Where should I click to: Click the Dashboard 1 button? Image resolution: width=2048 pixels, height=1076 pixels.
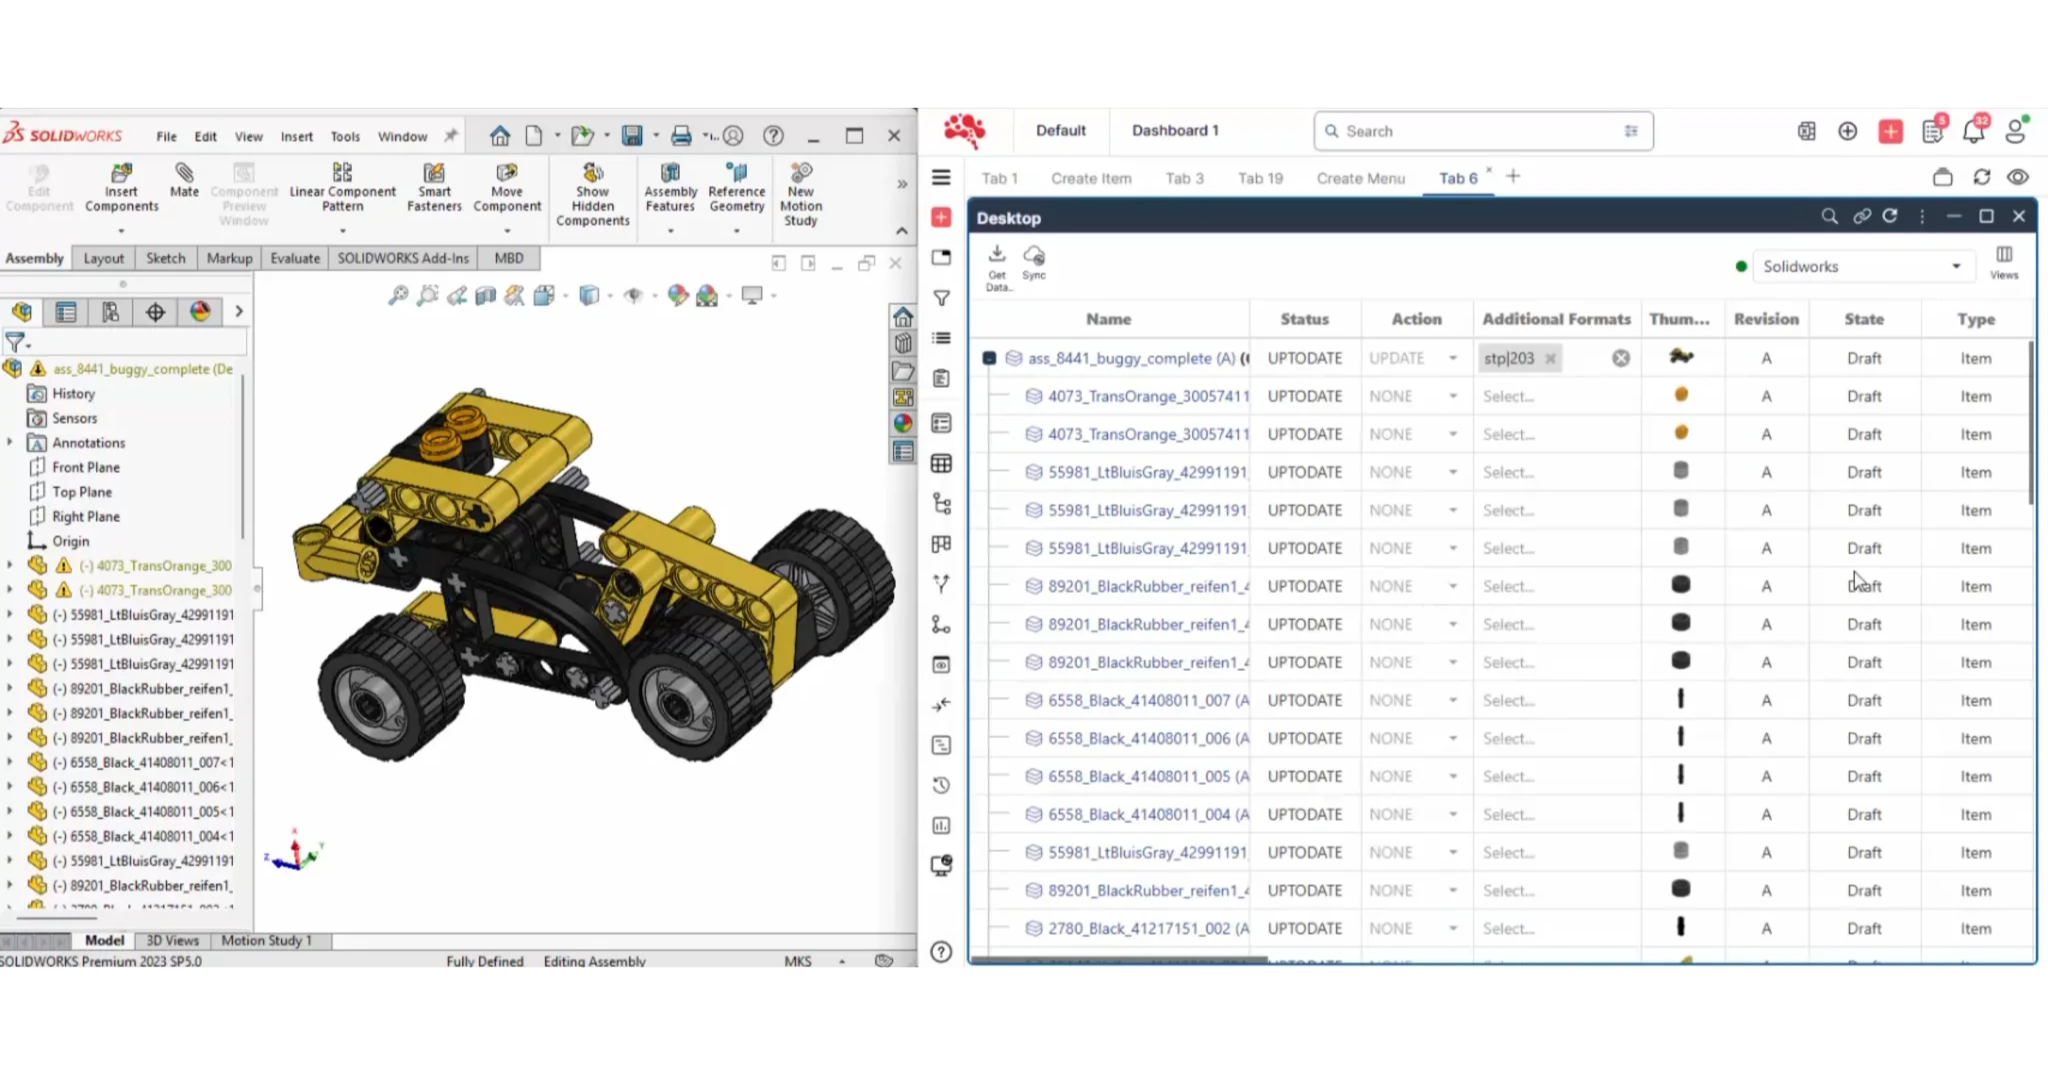[1175, 131]
